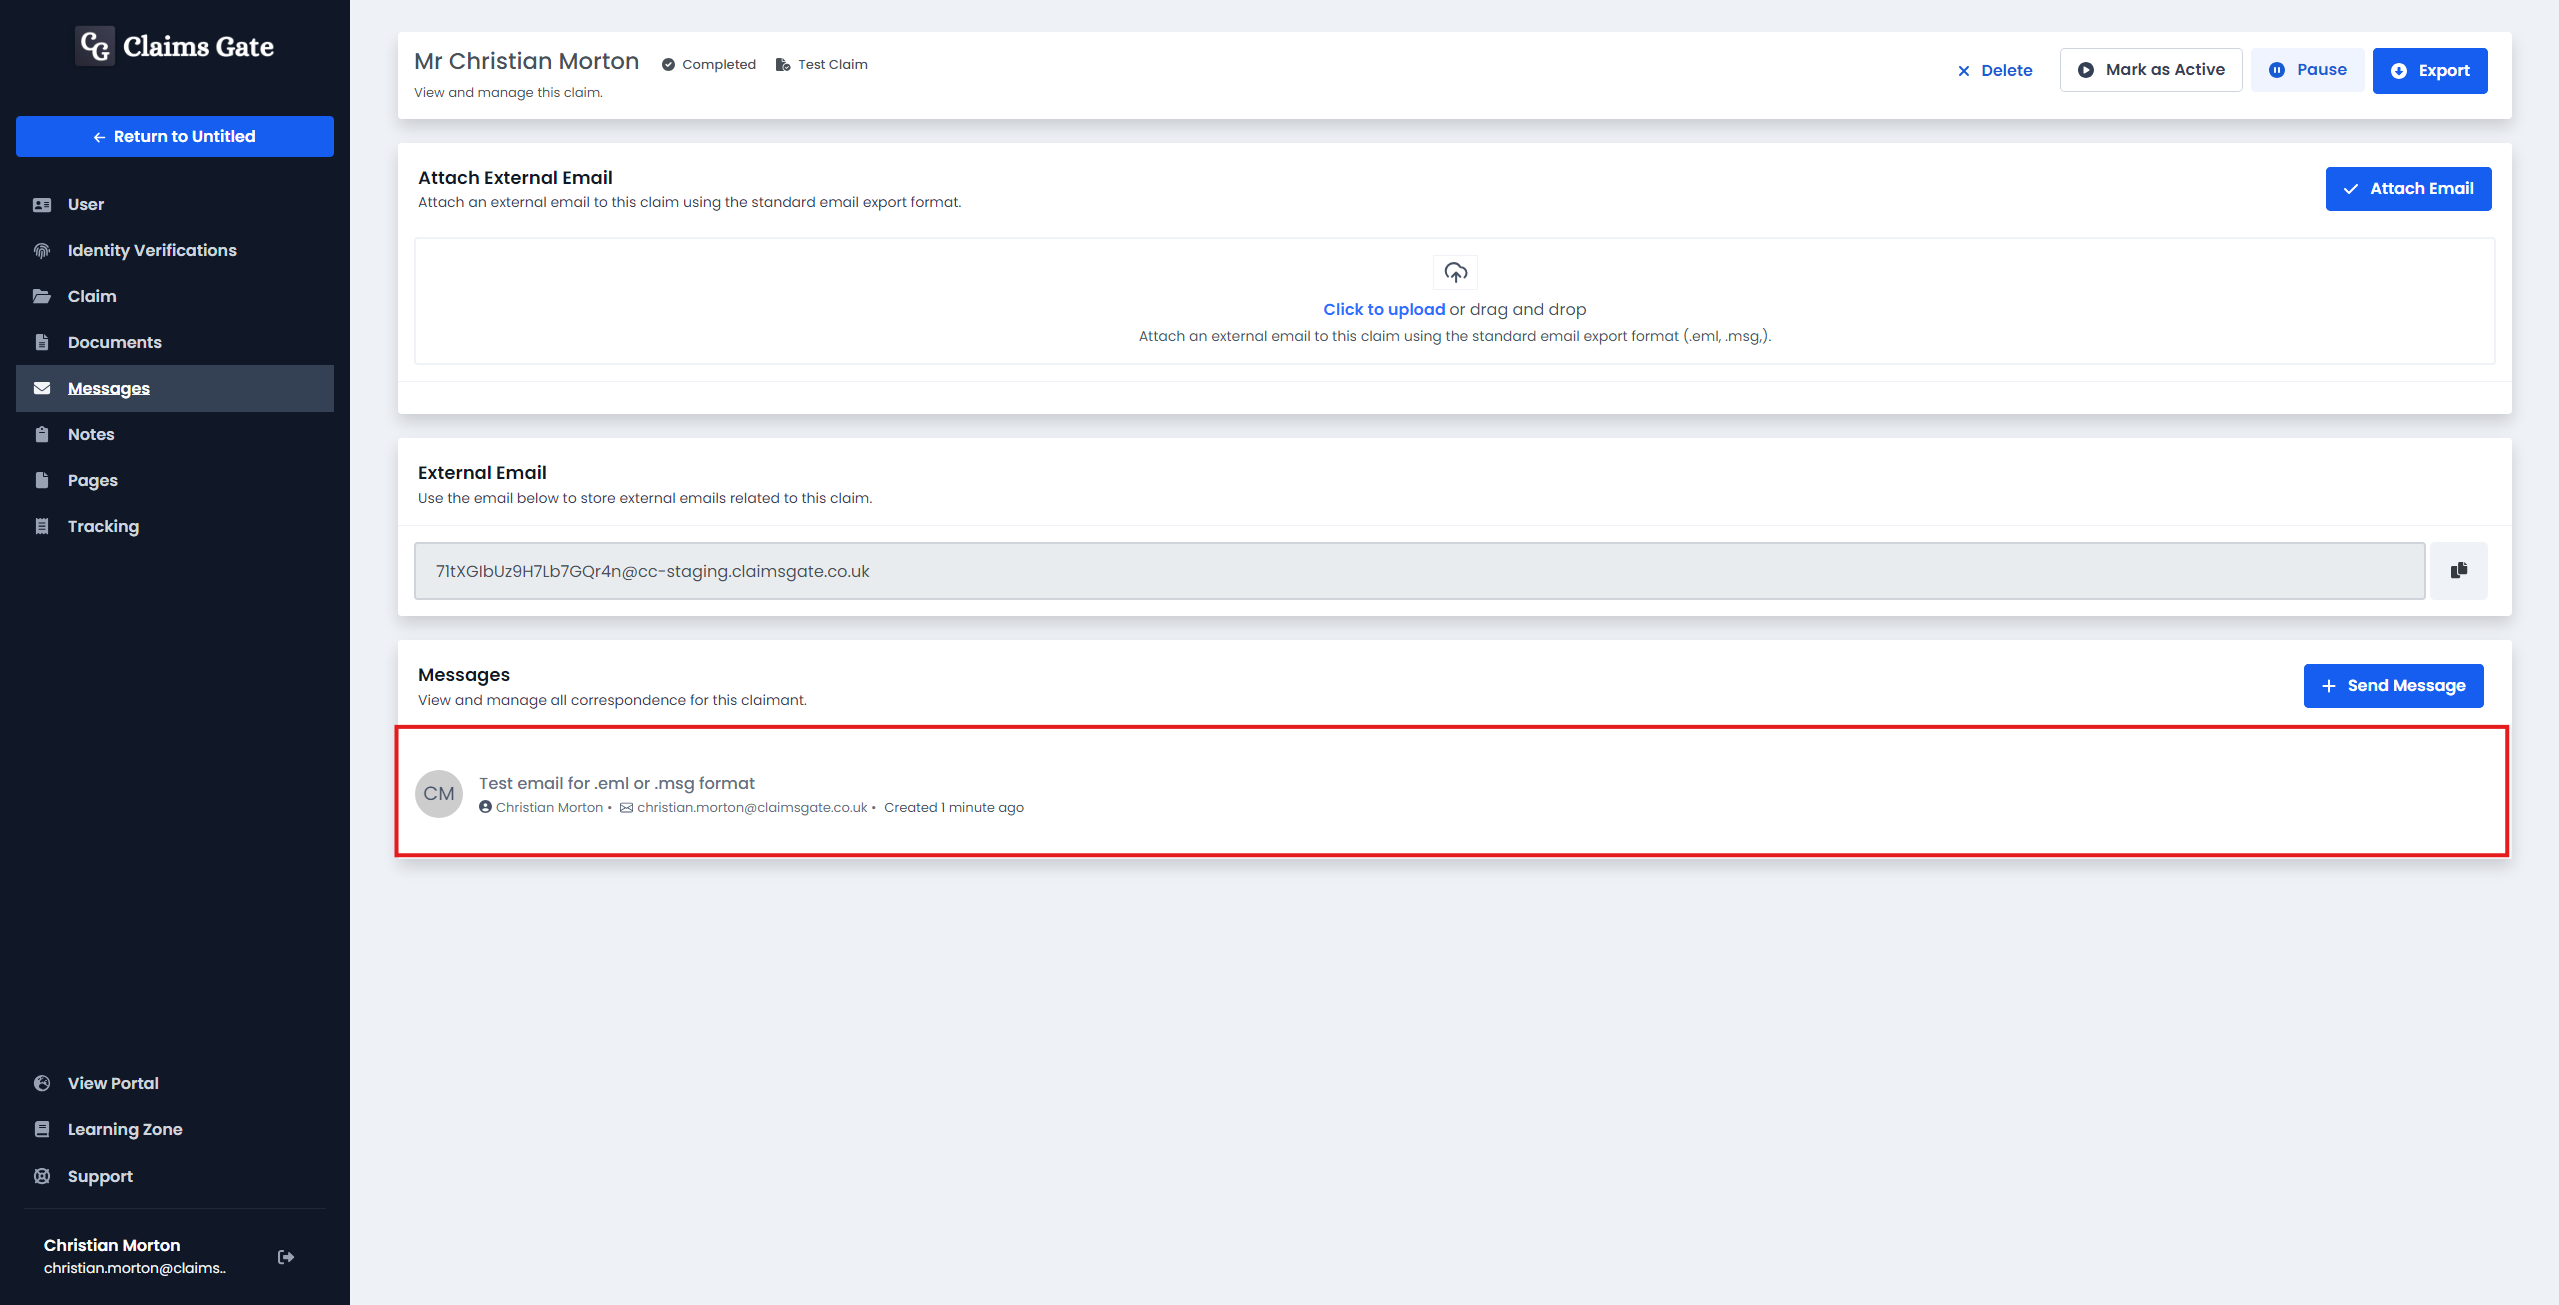Click the test email message entry
Screen dimensions: 2559x1305
click(x=1454, y=794)
